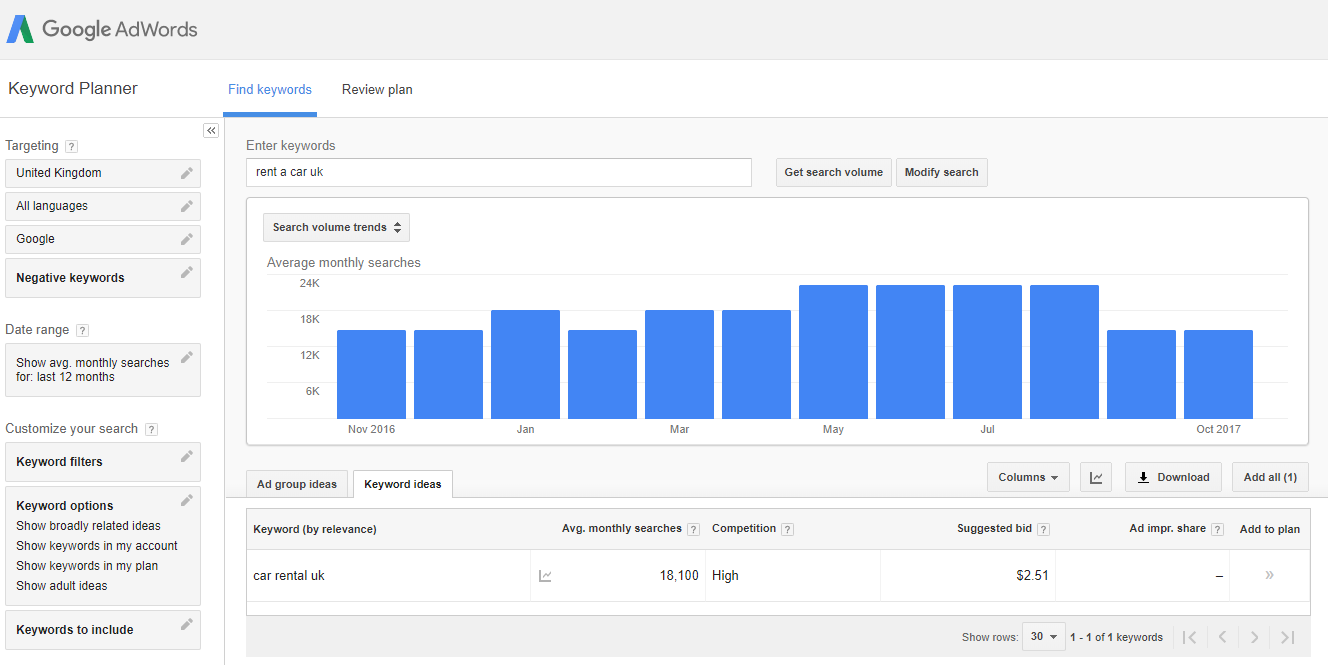
Task: Open help icon for Ad impr. share
Action: [x=1217, y=530]
